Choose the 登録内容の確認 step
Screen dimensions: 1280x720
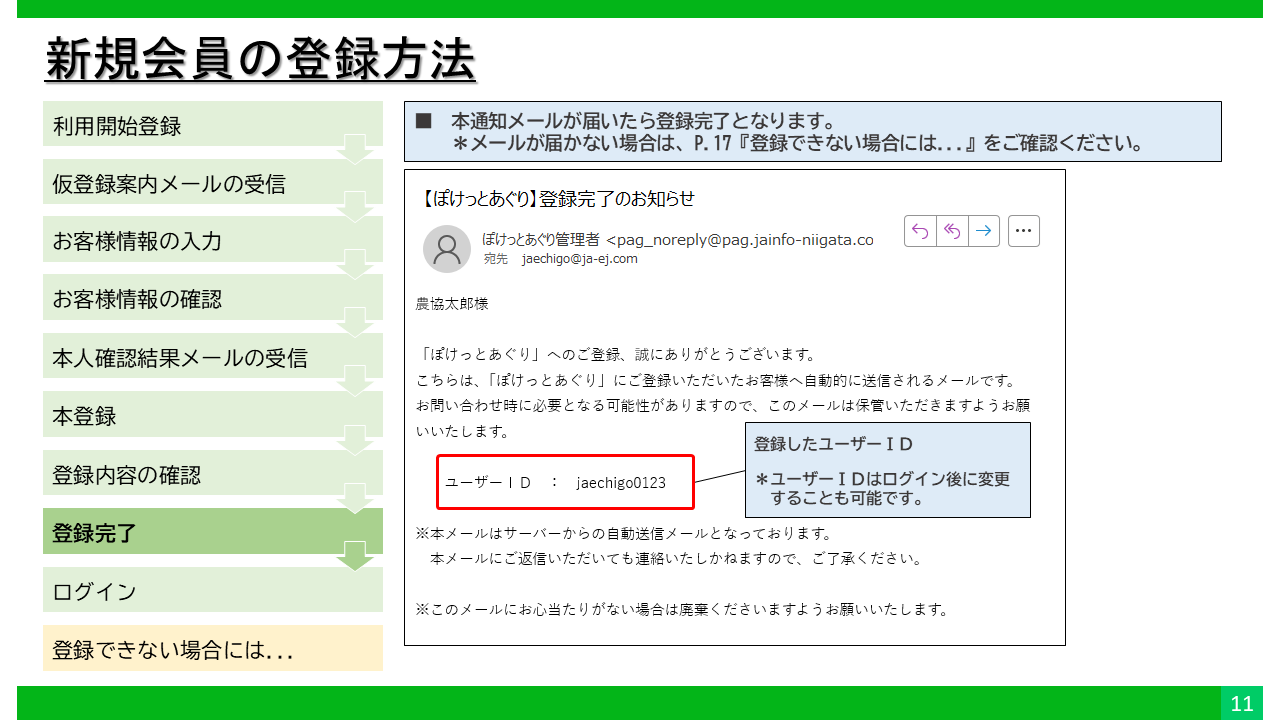pyautogui.click(x=212, y=475)
